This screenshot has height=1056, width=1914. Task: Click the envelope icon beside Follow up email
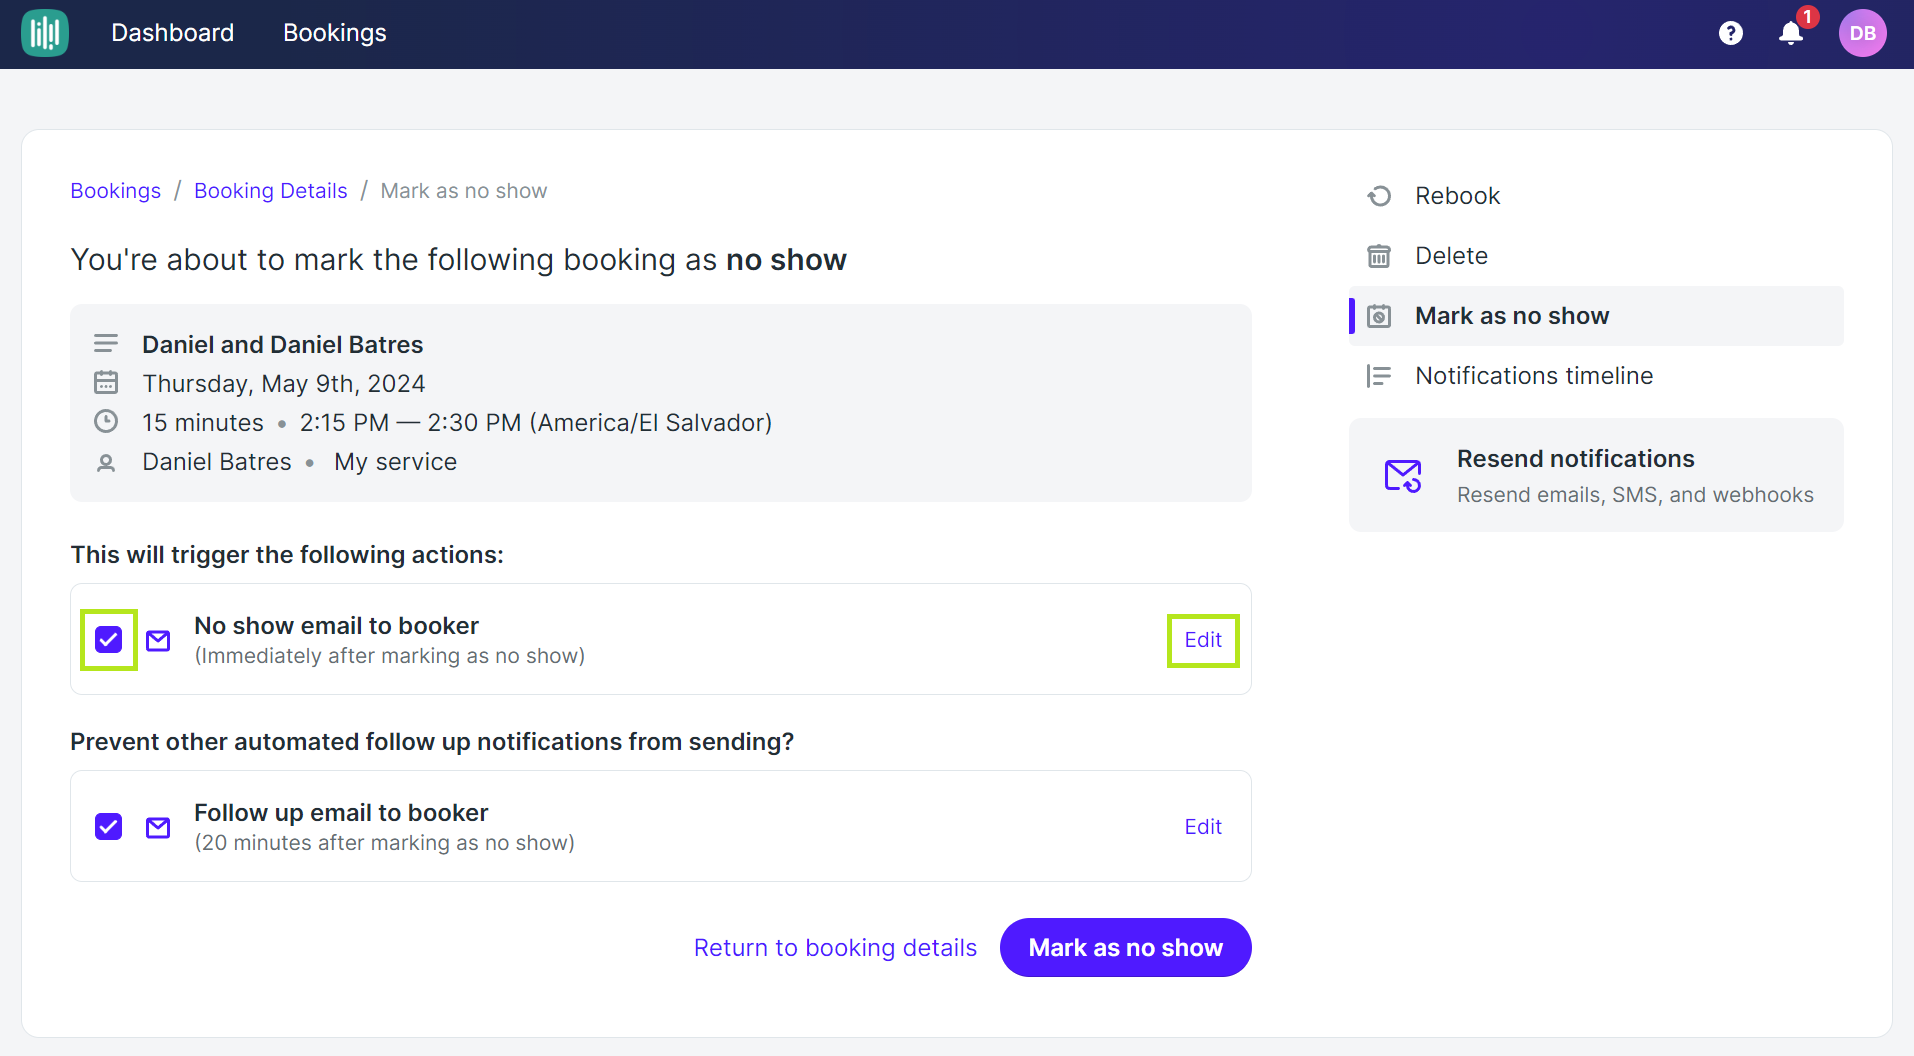tap(158, 827)
